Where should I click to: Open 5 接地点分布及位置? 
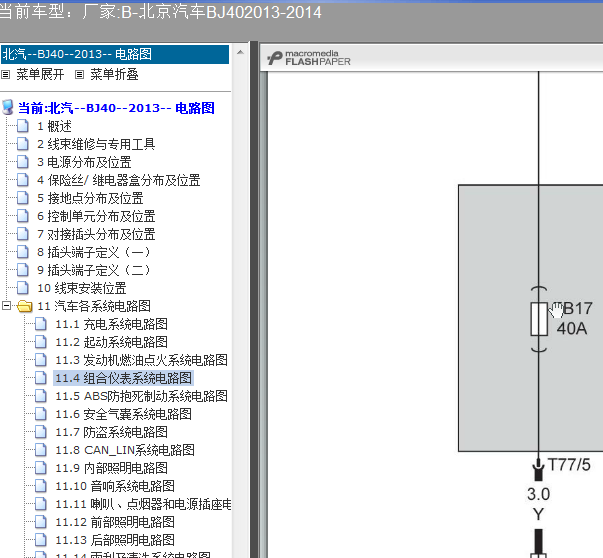click(90, 198)
